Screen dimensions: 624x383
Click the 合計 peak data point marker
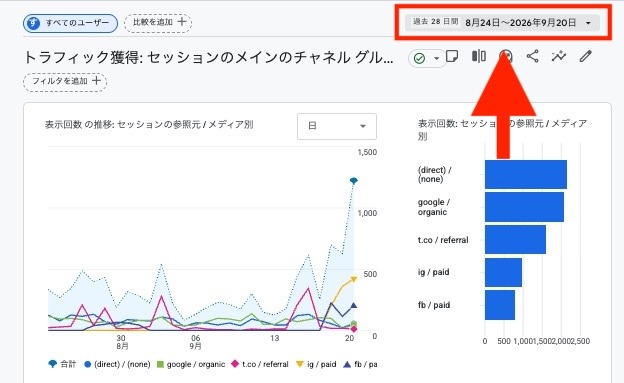tap(353, 181)
